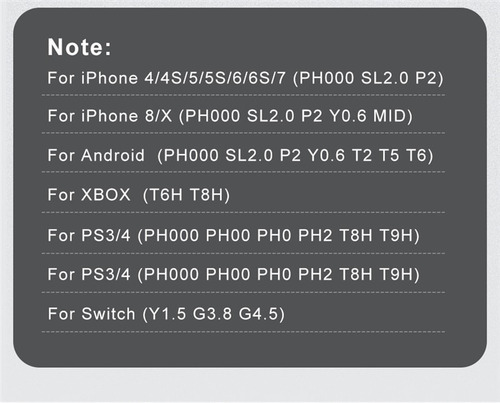Click the "Note:" heading
The height and width of the screenshot is (403, 500).
79,47
